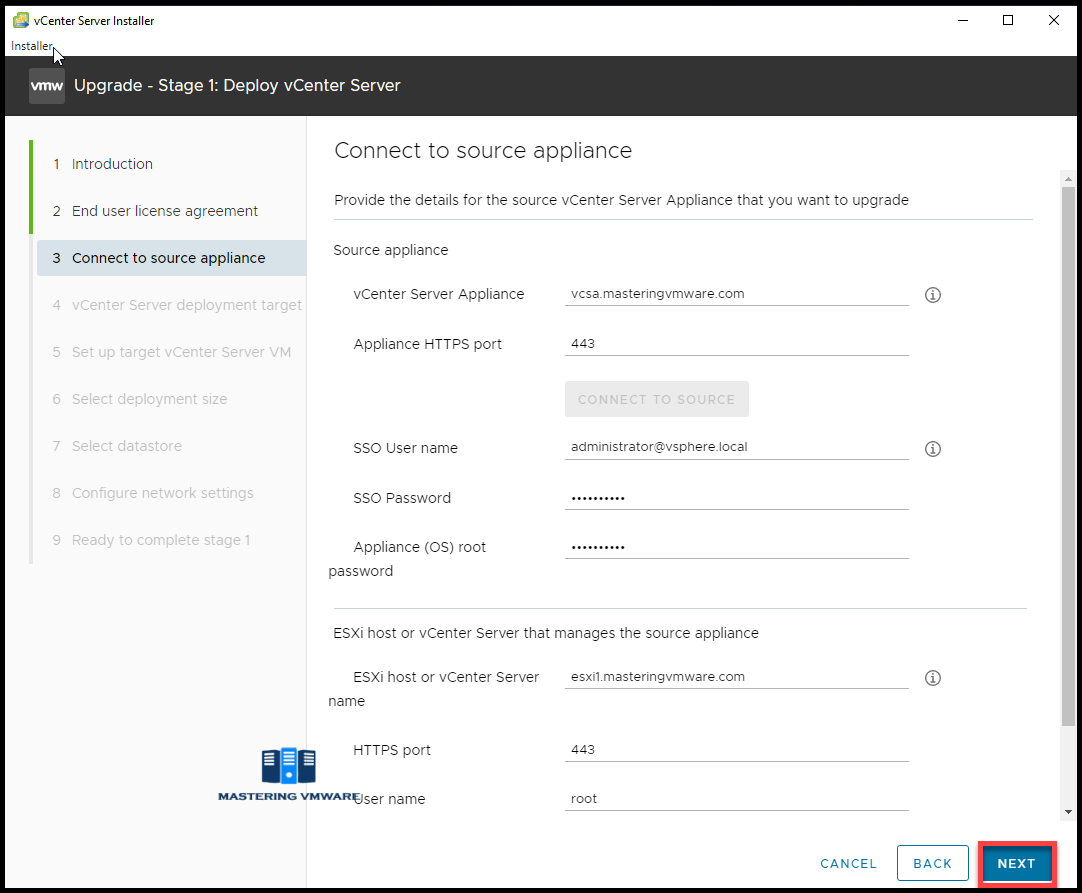This screenshot has height=893, width=1082.
Task: Go to step 1 Introduction
Action: (x=112, y=164)
